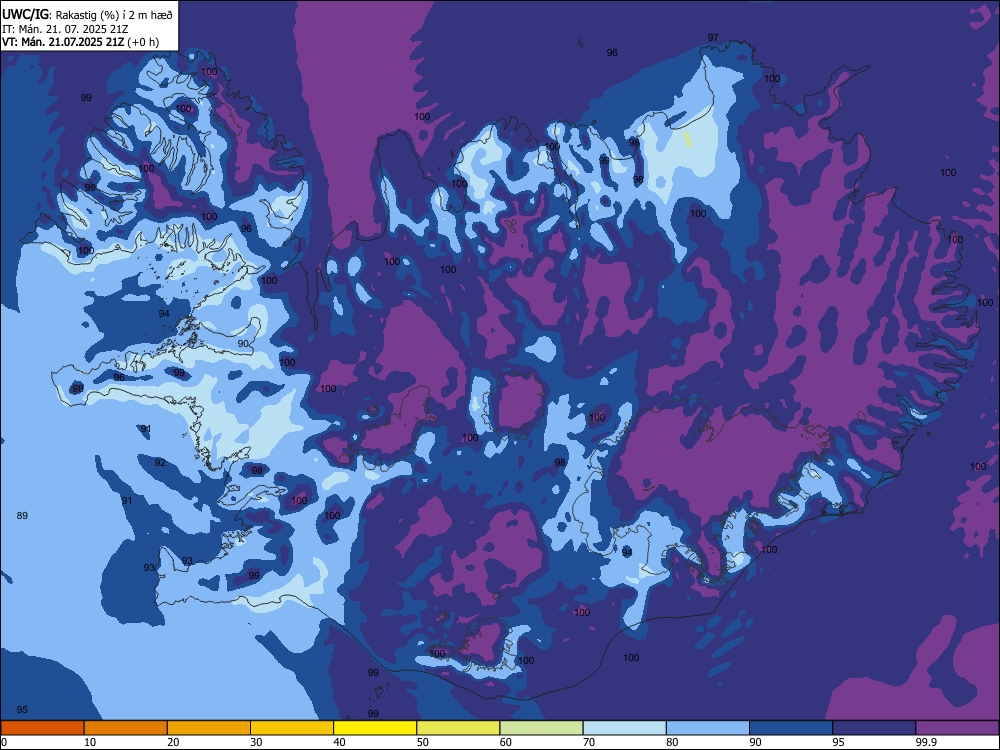Select the '40' tick label on the color scale

[339, 742]
